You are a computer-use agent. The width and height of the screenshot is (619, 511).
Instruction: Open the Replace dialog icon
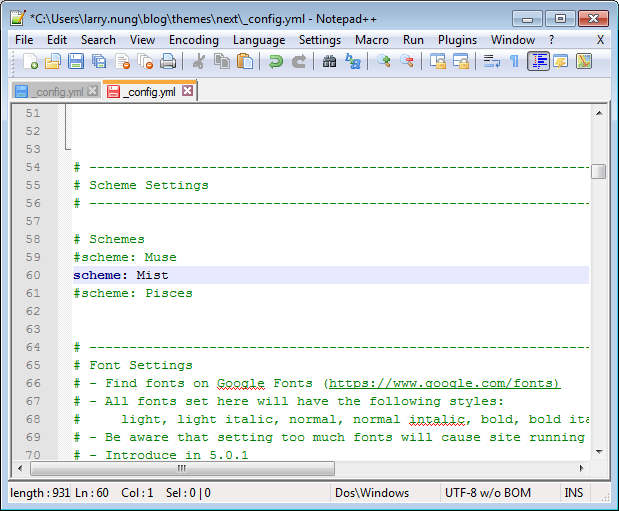[x=353, y=62]
